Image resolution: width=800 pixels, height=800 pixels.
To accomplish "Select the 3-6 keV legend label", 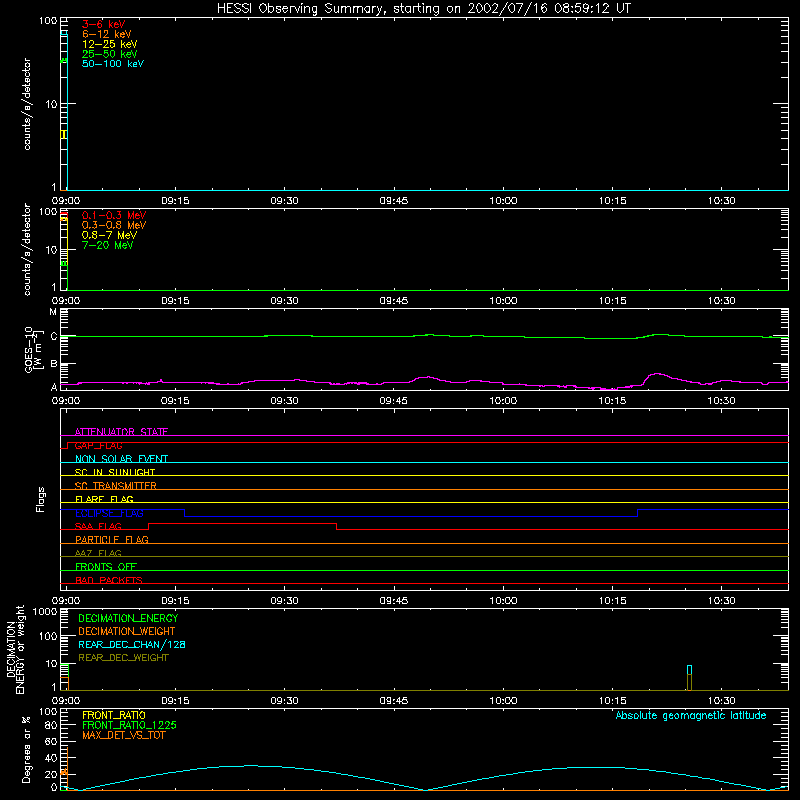I will [104, 24].
